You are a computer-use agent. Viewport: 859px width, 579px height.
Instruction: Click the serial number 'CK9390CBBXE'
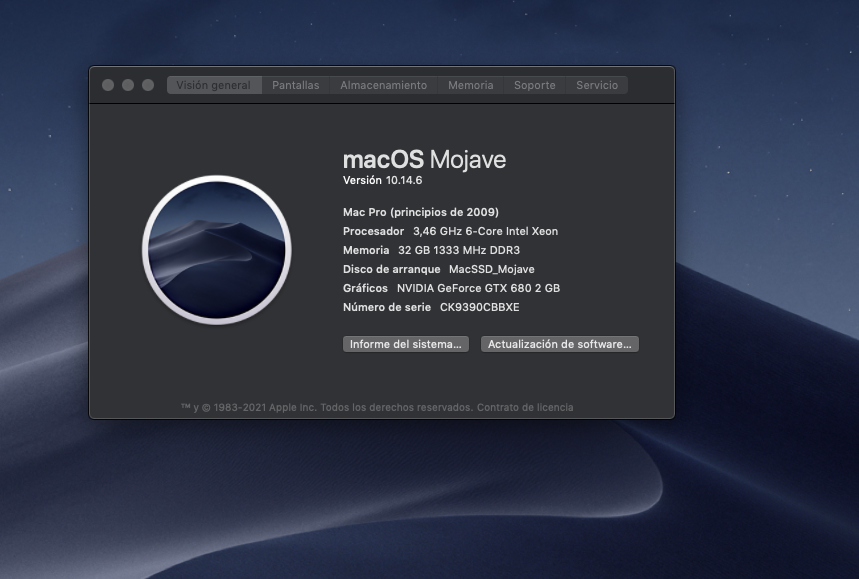pyautogui.click(x=479, y=307)
